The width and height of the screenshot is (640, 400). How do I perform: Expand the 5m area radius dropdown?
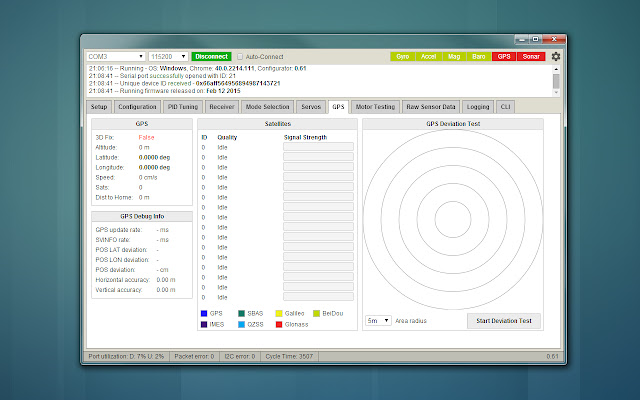click(x=377, y=321)
